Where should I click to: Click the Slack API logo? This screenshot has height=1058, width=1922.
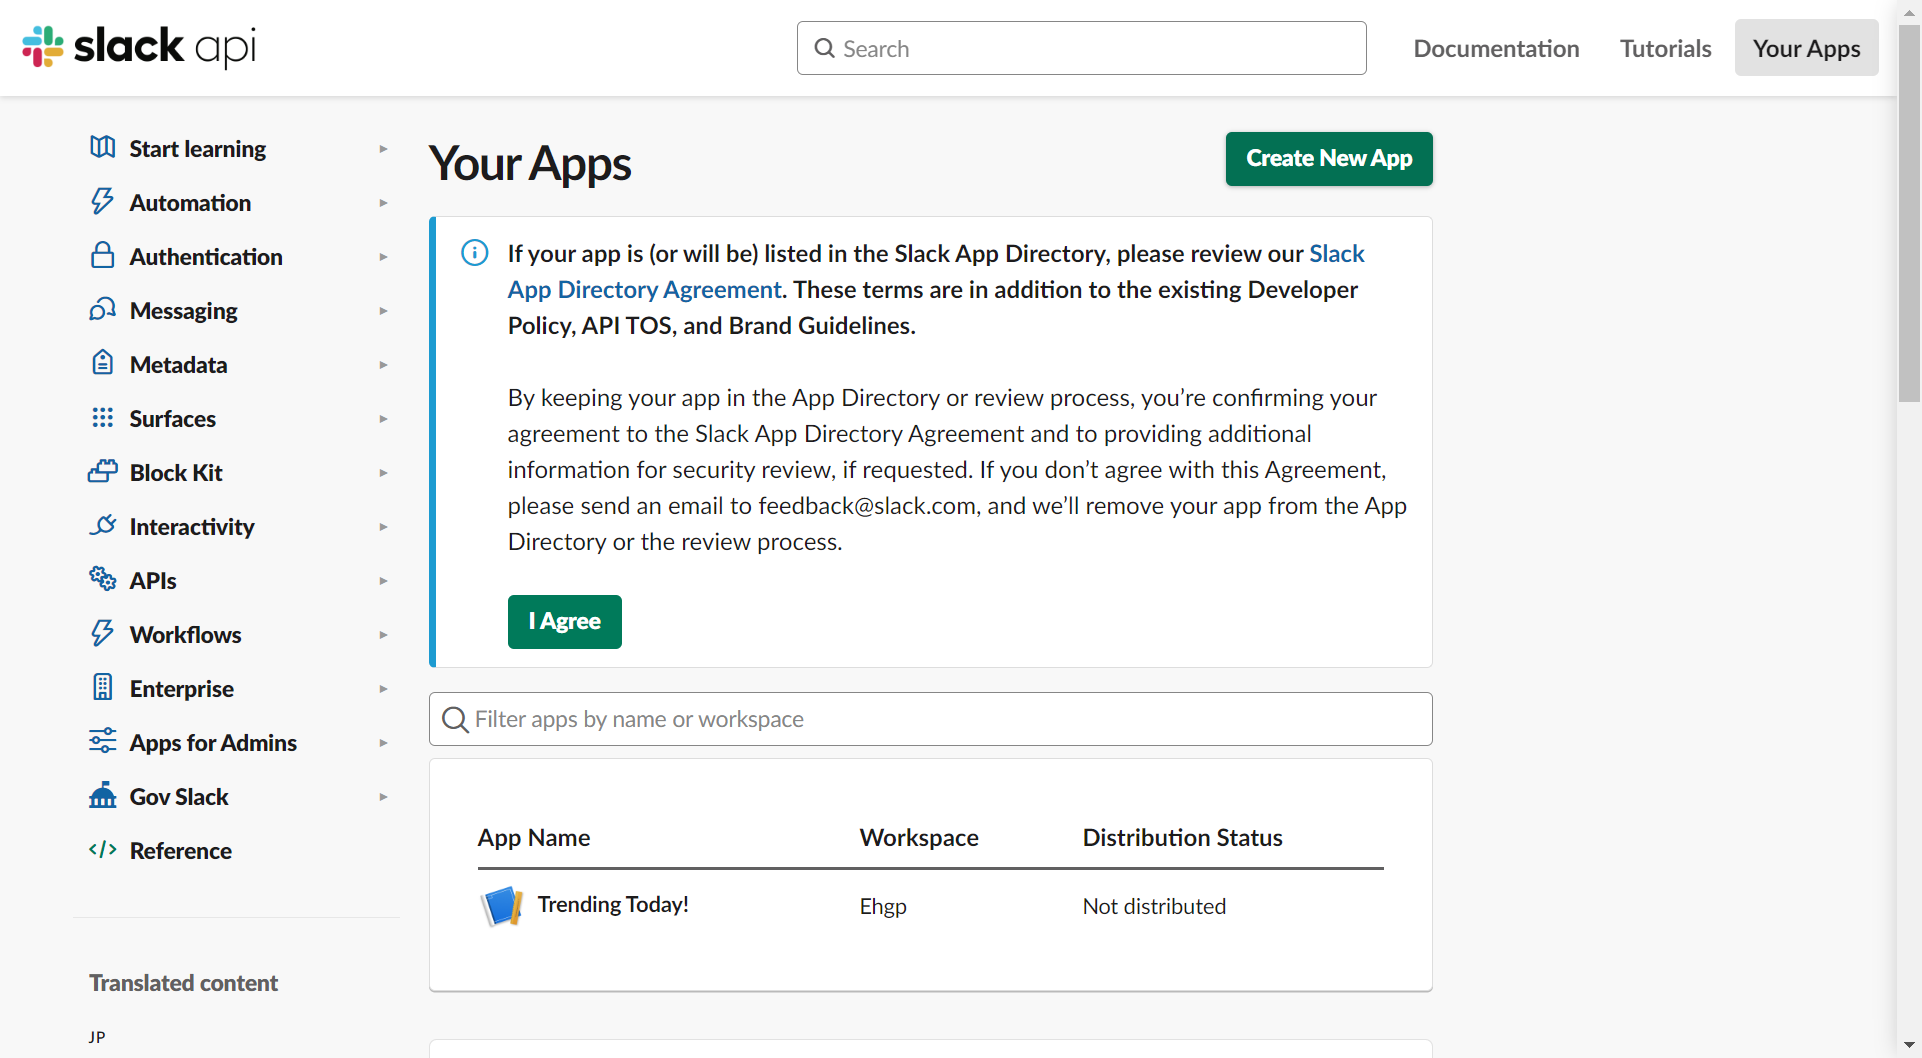click(x=139, y=47)
